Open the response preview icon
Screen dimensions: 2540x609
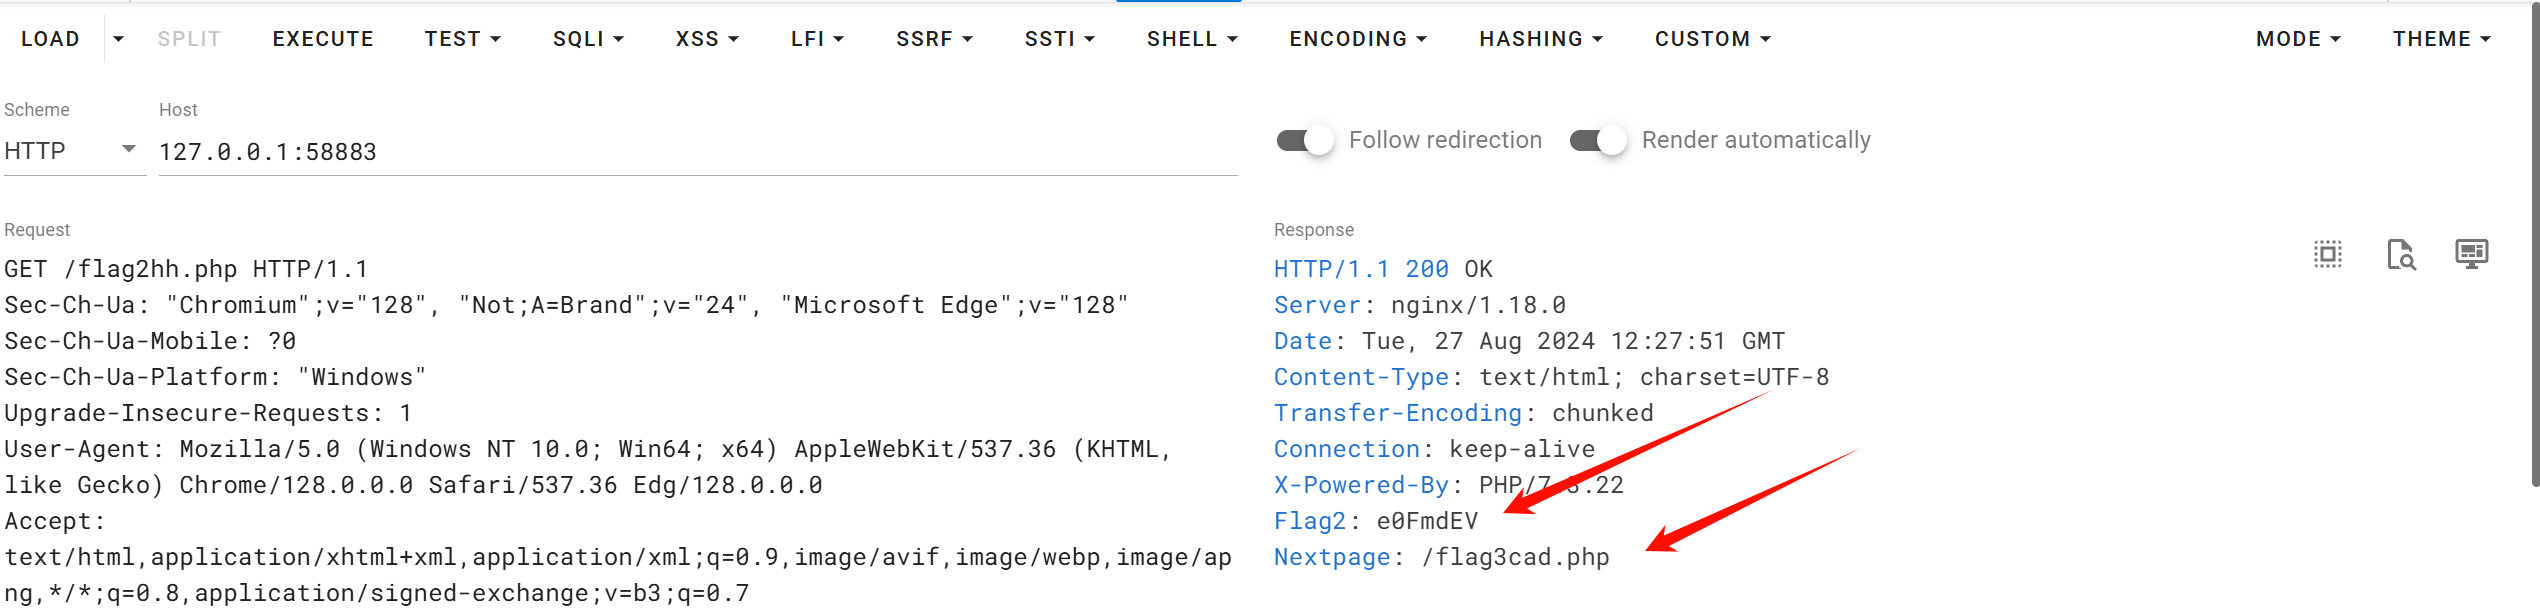tap(2400, 255)
